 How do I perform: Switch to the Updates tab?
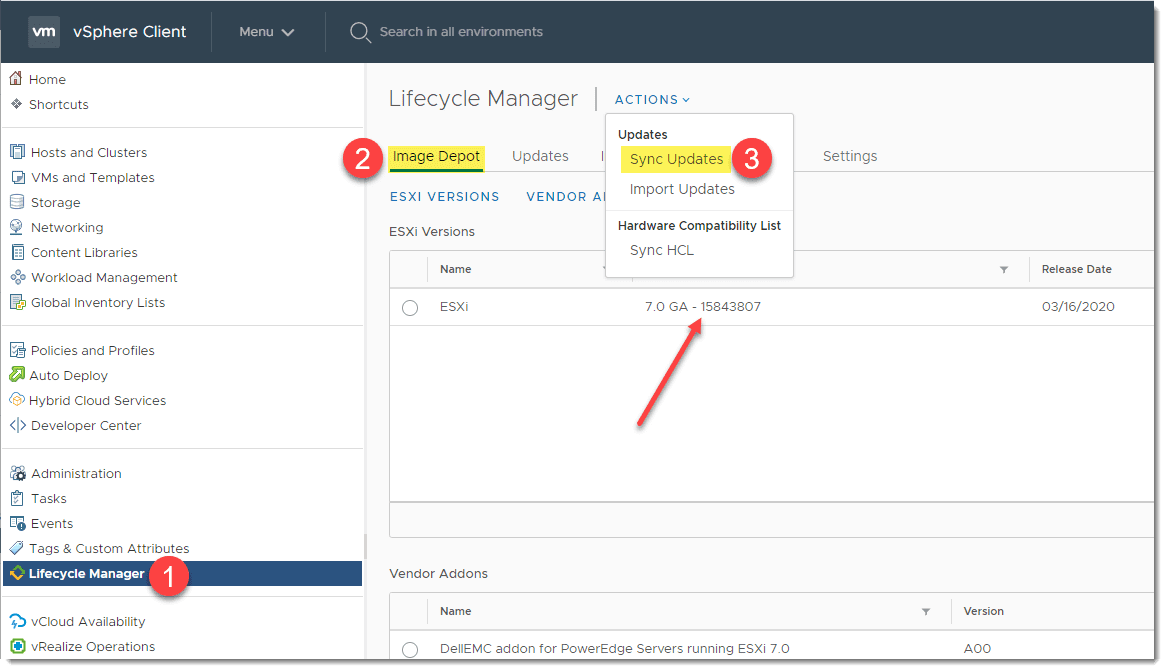coord(540,156)
